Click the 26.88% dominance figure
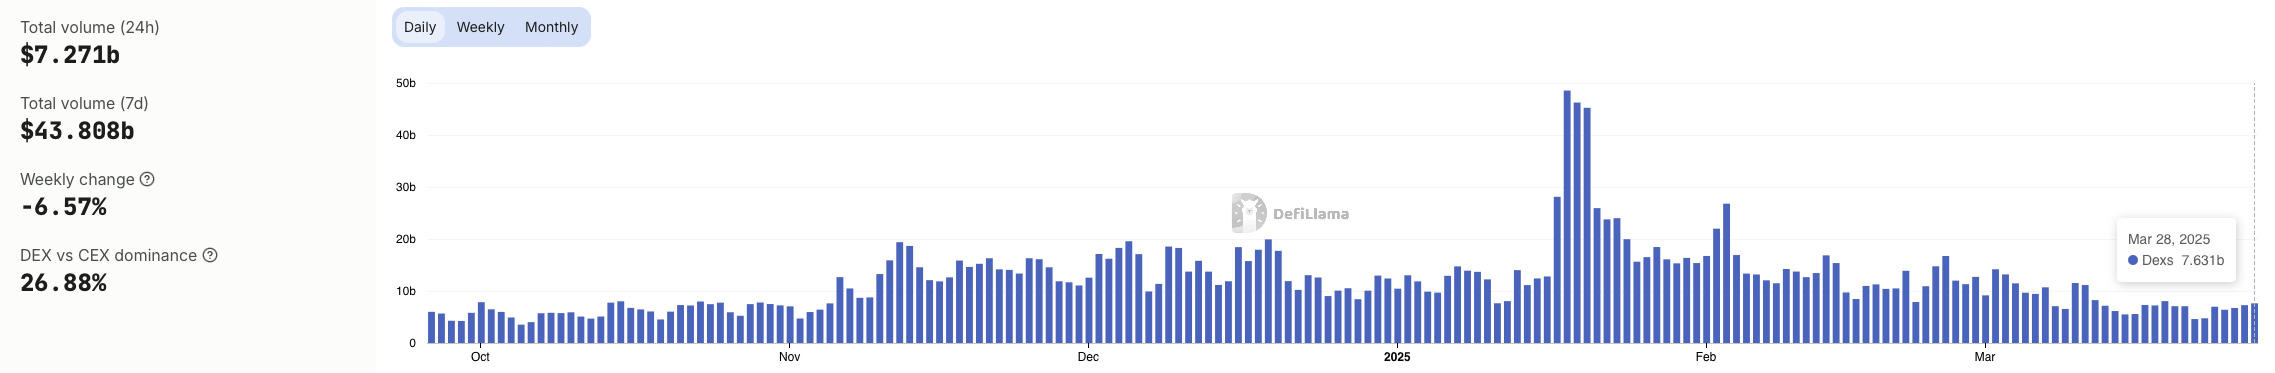 (63, 283)
